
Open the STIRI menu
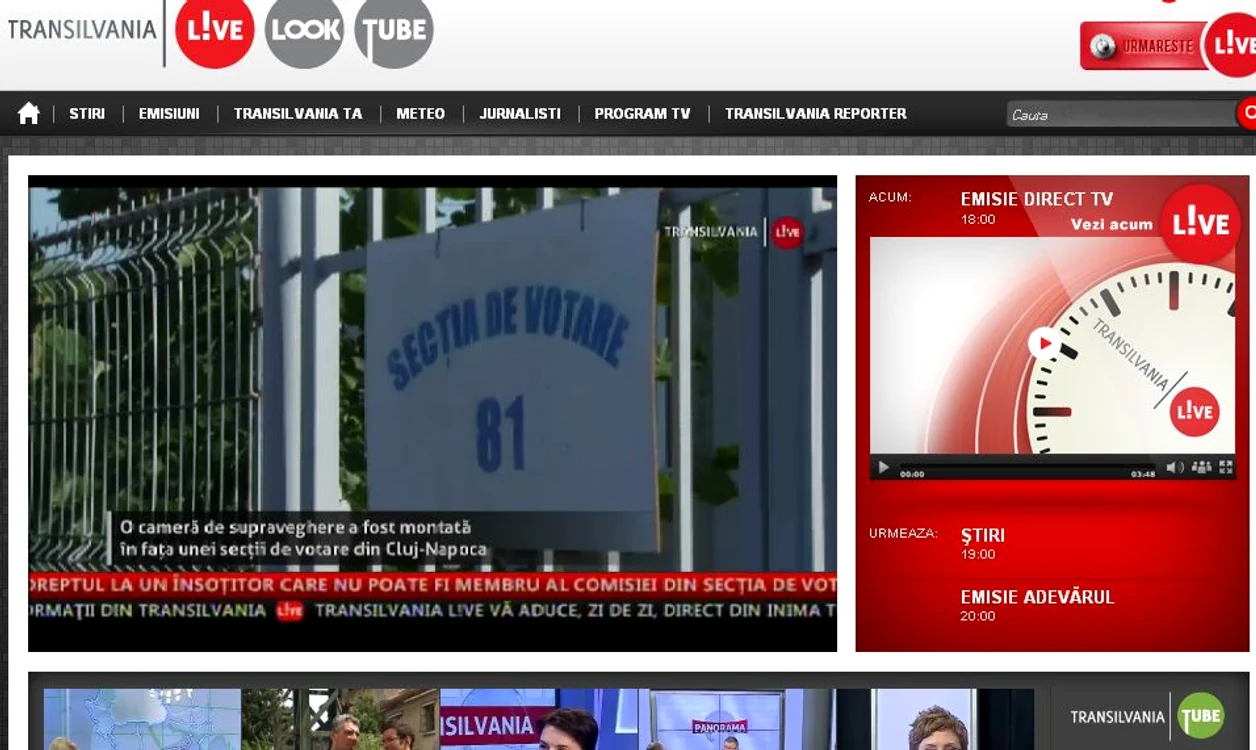pyautogui.click(x=87, y=114)
